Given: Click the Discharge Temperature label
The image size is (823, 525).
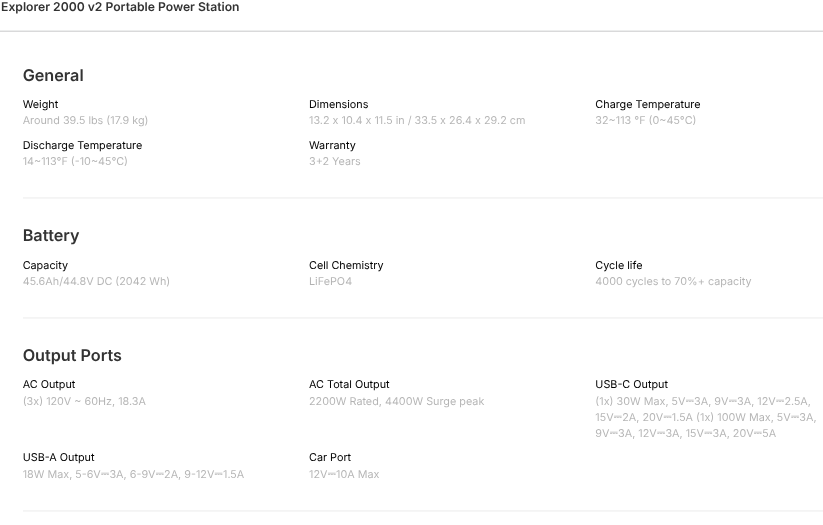Looking at the screenshot, I should 82,145.
